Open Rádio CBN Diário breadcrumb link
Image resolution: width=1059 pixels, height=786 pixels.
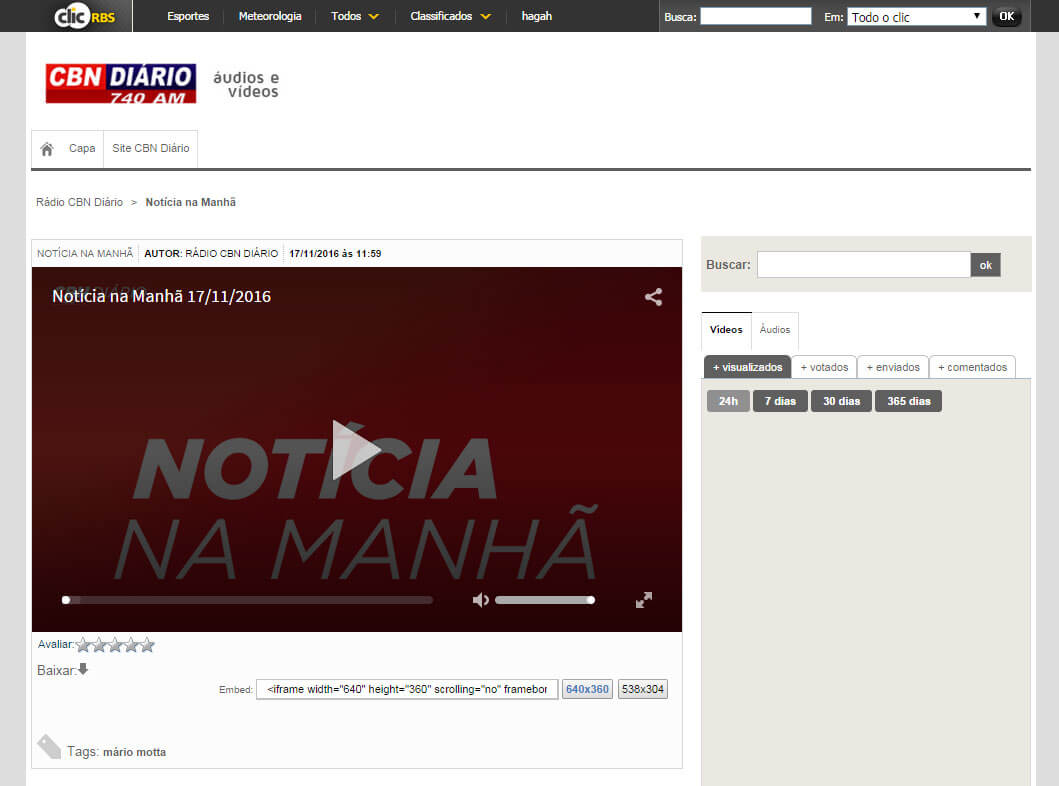pos(79,202)
